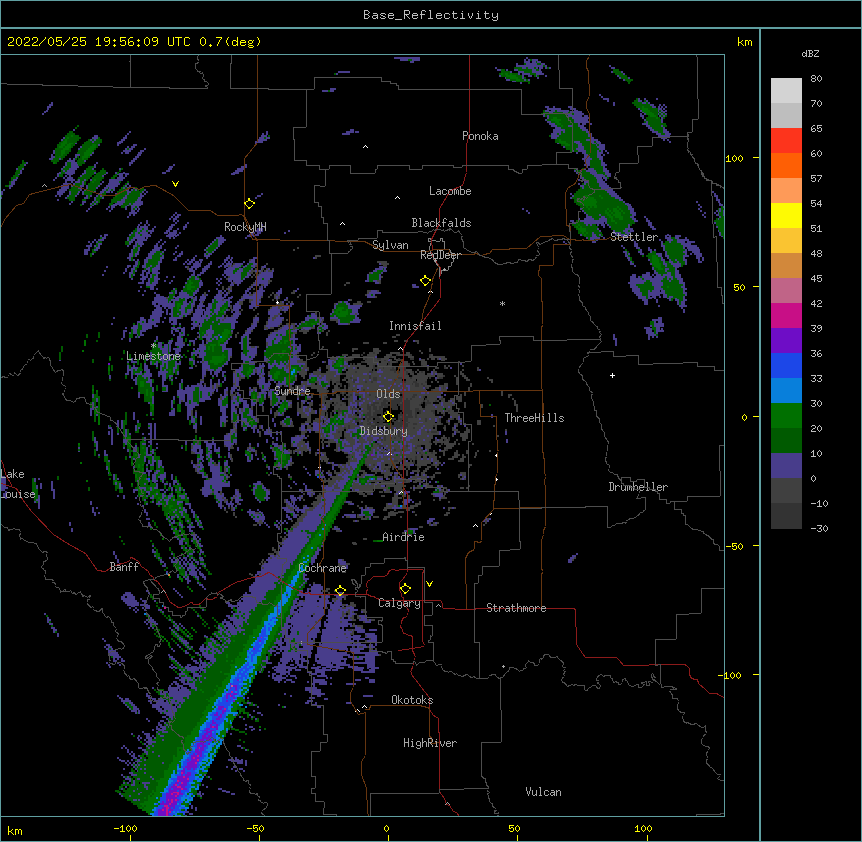This screenshot has height=842, width=862.
Task: Click the Drumheller label
Action: [638, 487]
